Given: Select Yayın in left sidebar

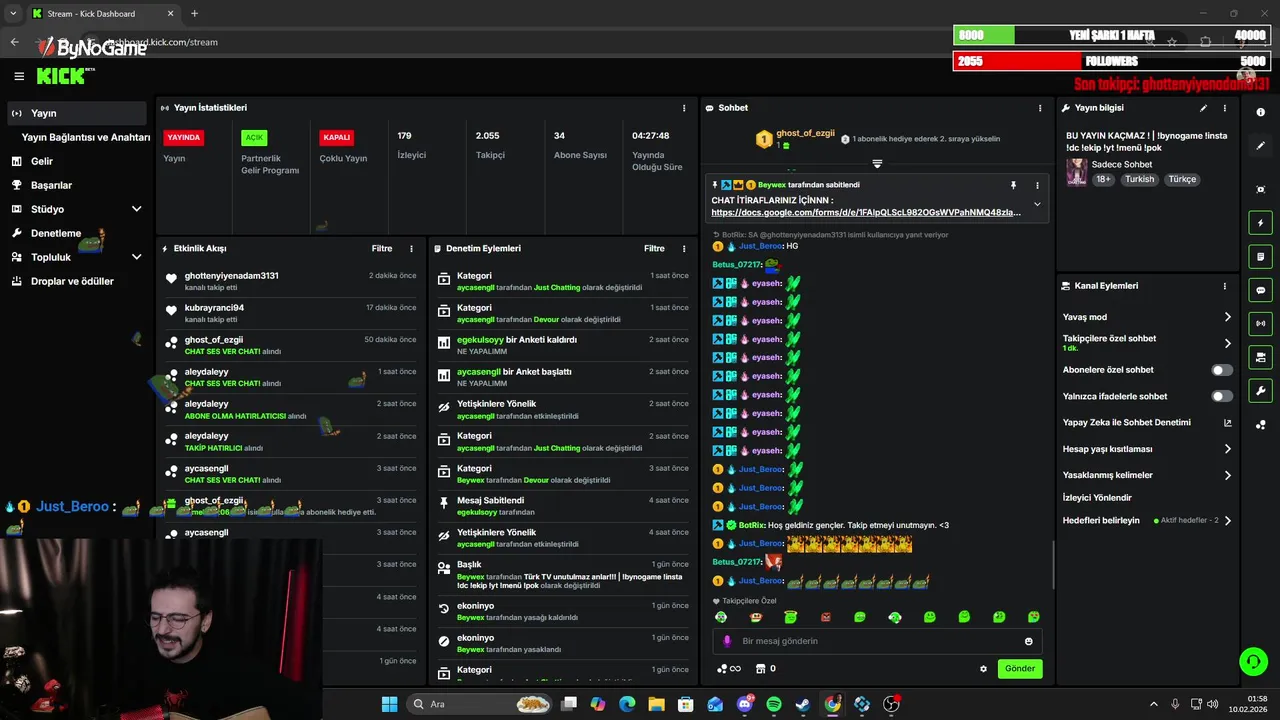Looking at the screenshot, I should click(77, 113).
